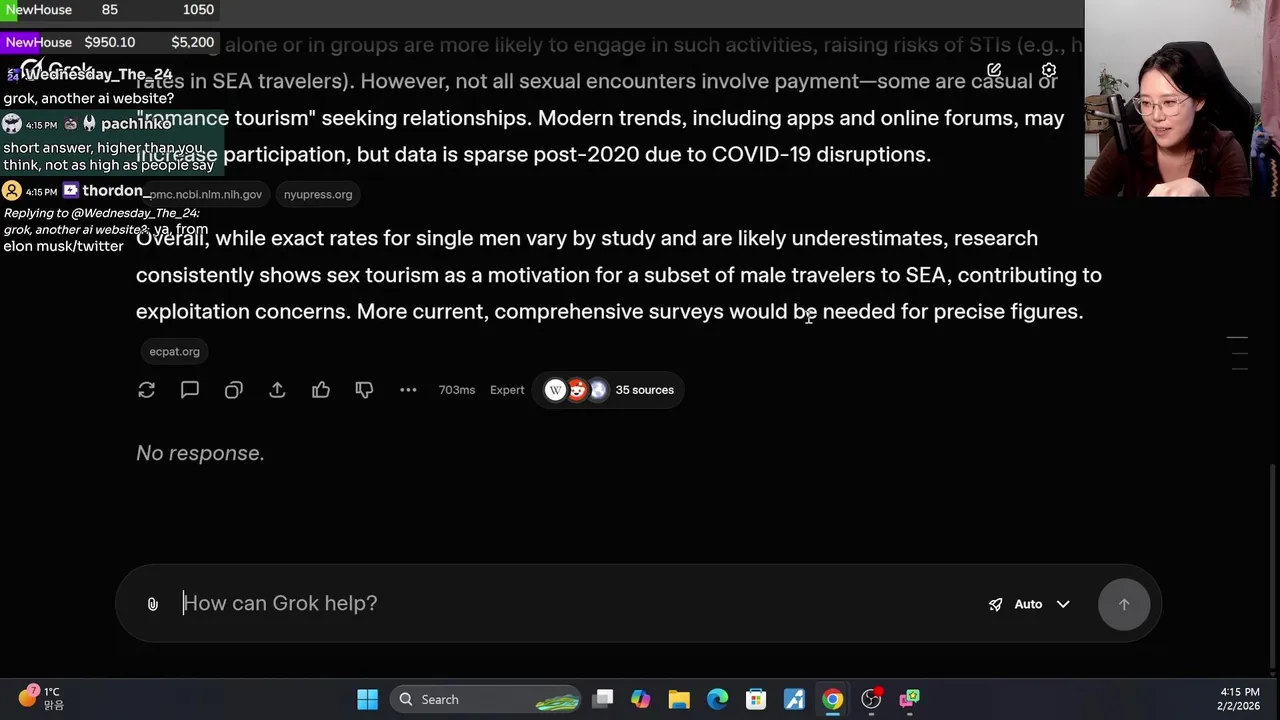Click pachinko username in chat overlay
Viewport: 1280px width, 720px height.
tap(136, 124)
